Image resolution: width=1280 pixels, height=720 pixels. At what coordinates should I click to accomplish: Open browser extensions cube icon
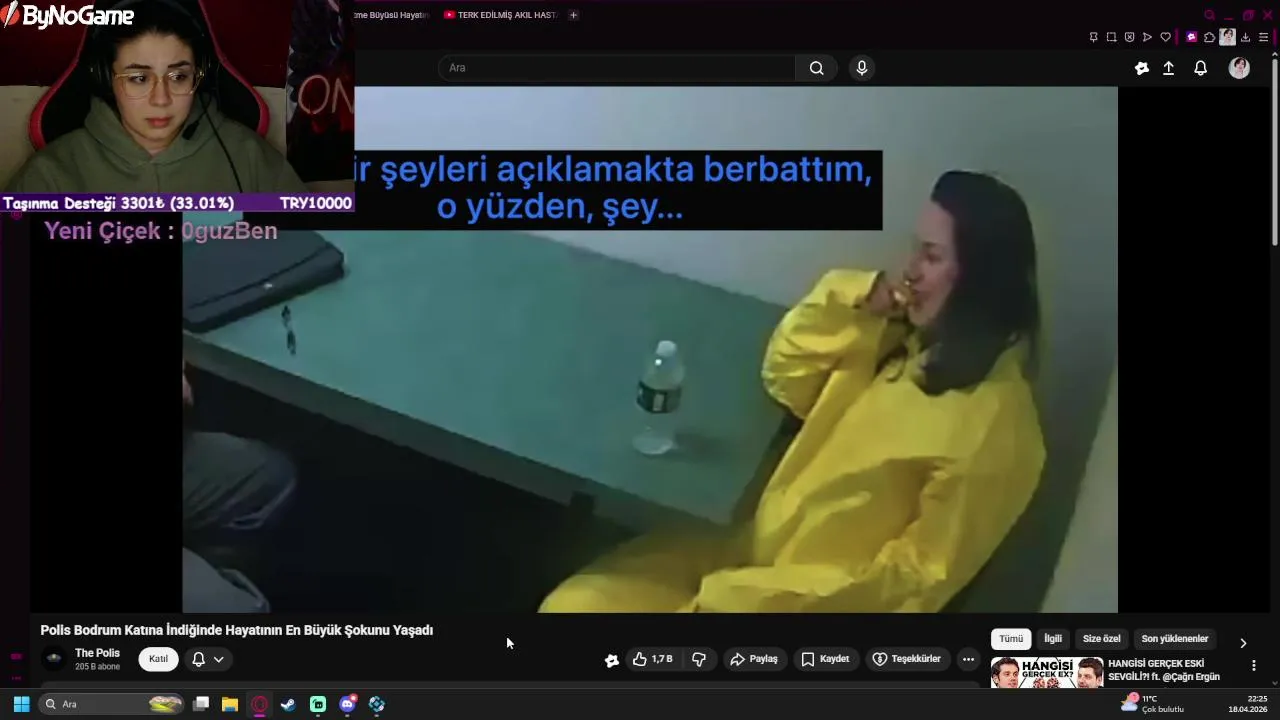[1209, 37]
